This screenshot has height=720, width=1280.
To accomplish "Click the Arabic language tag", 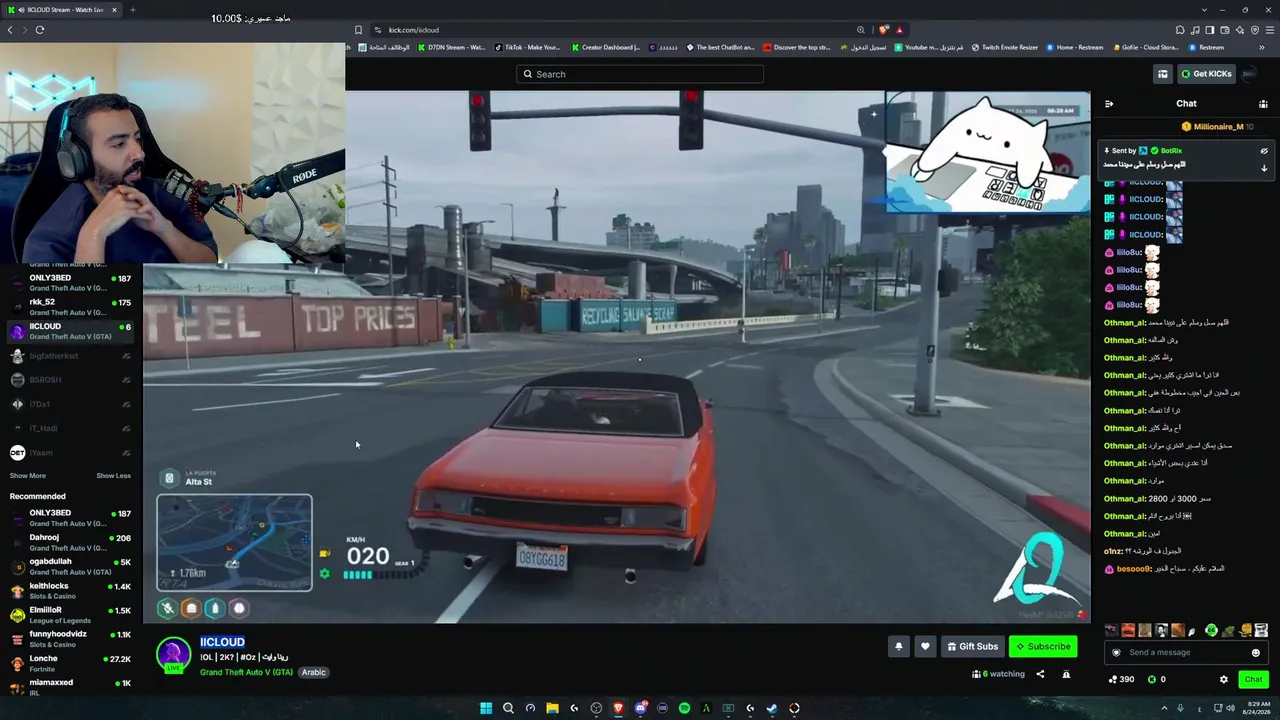I will (x=314, y=673).
